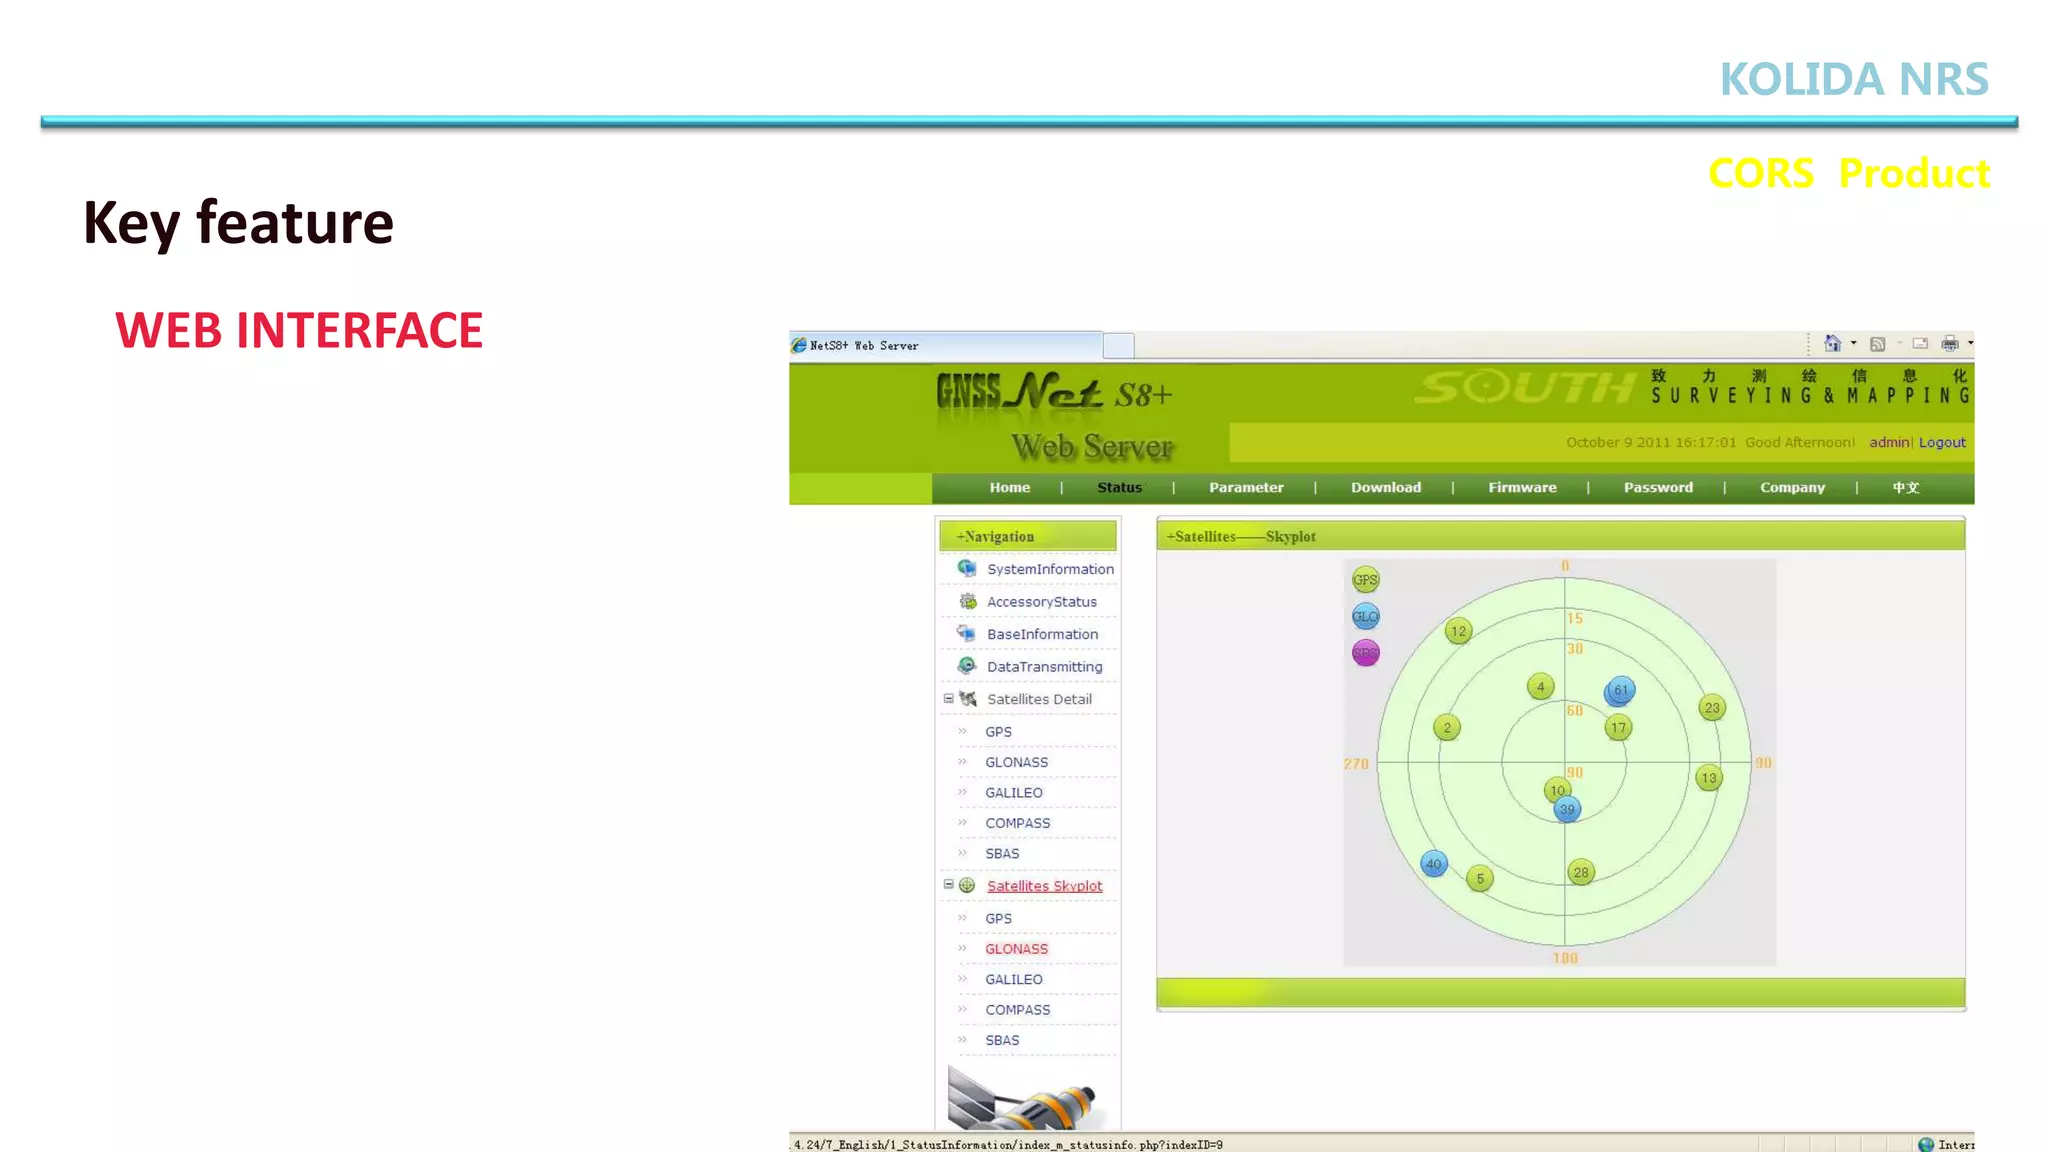Viewport: 2048px width, 1152px height.
Task: Open a new browser tab
Action: [1118, 346]
